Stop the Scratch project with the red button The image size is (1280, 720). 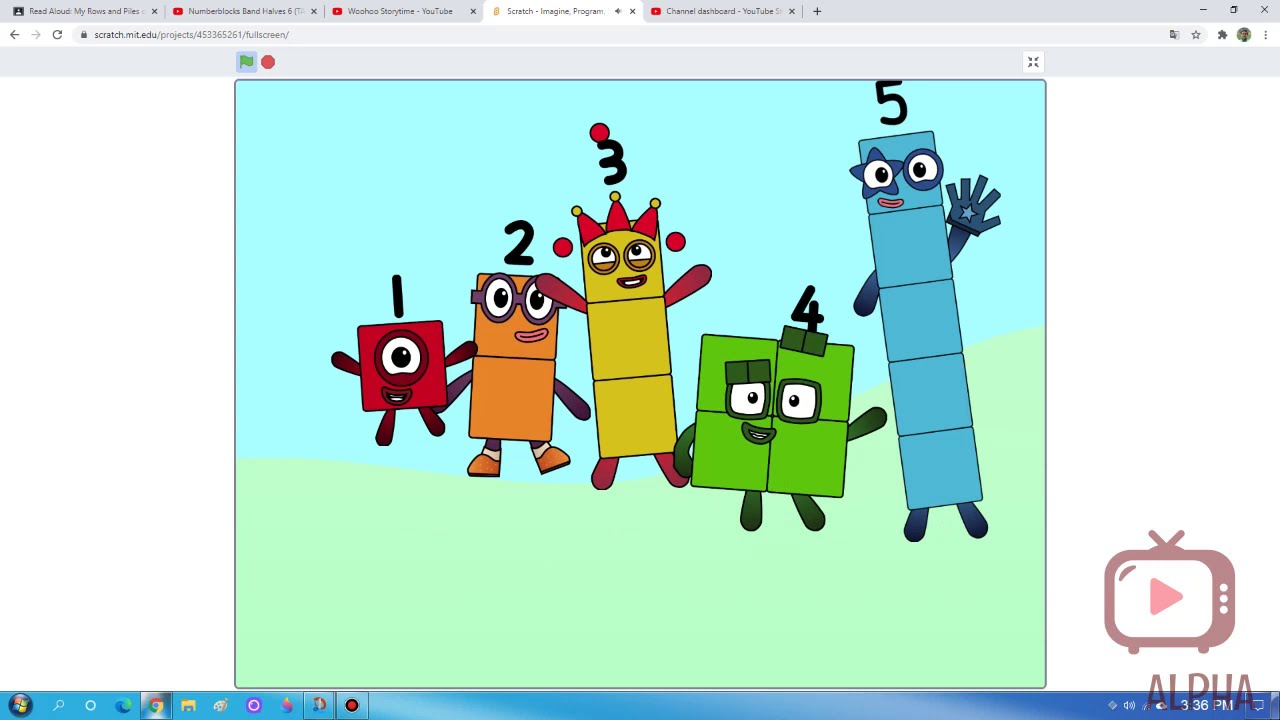268,62
